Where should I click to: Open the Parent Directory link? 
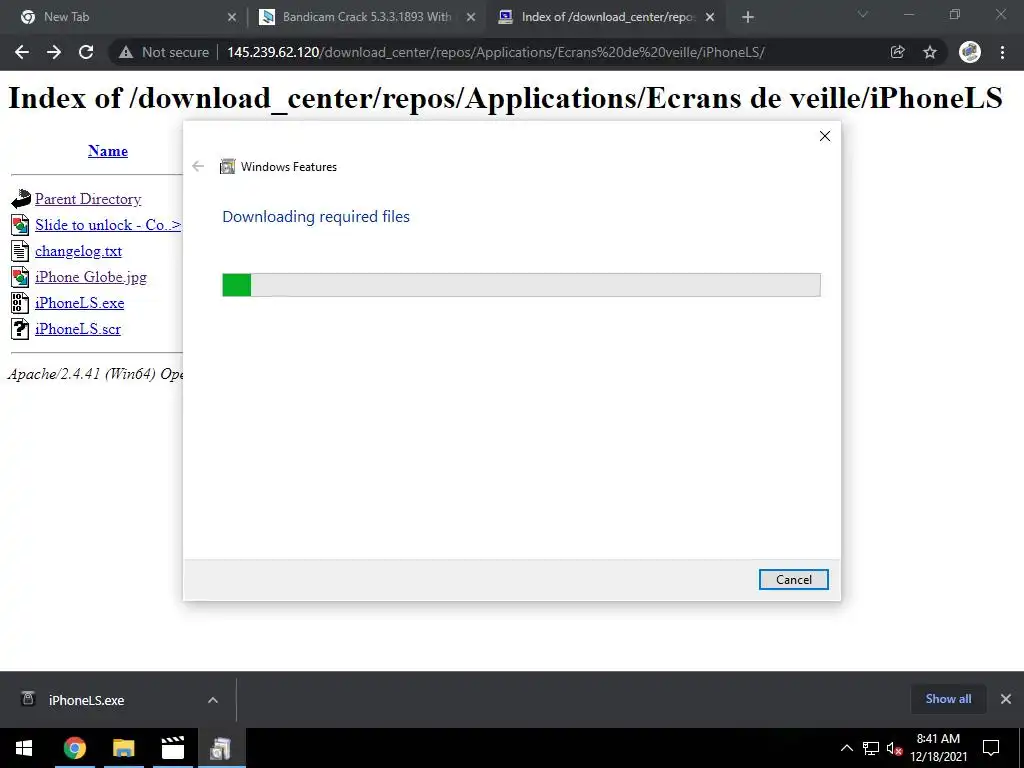tap(88, 199)
